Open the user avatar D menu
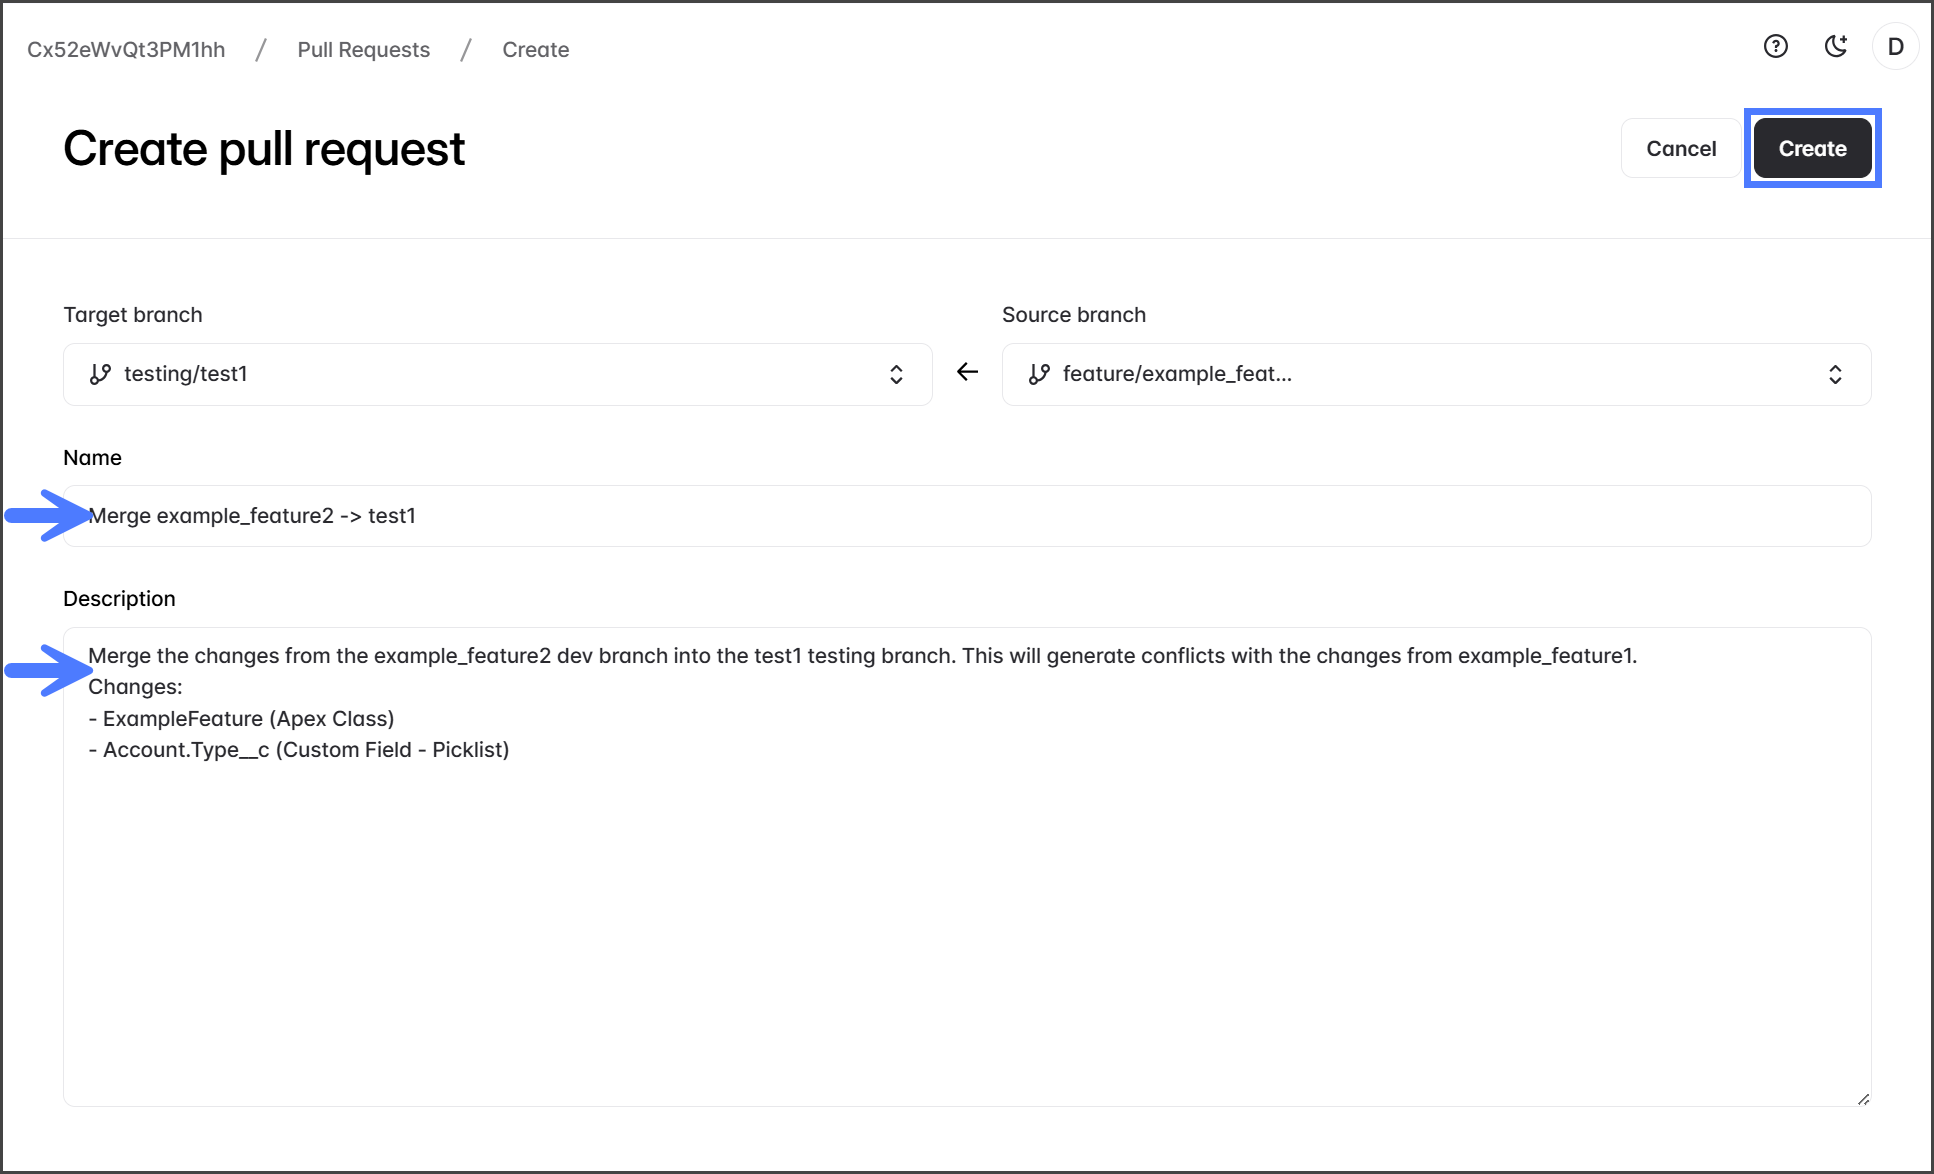The width and height of the screenshot is (1934, 1174). pyautogui.click(x=1895, y=47)
